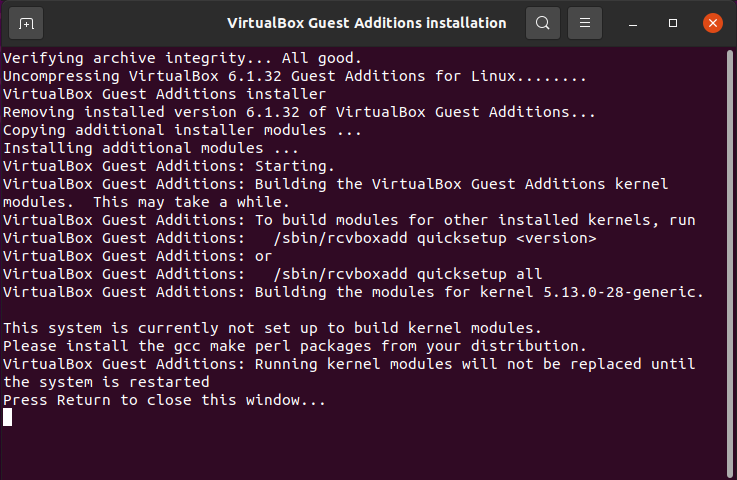Image resolution: width=737 pixels, height=480 pixels.
Task: Click the line 'Removing installed version 6.1.32'
Action: 299,112
